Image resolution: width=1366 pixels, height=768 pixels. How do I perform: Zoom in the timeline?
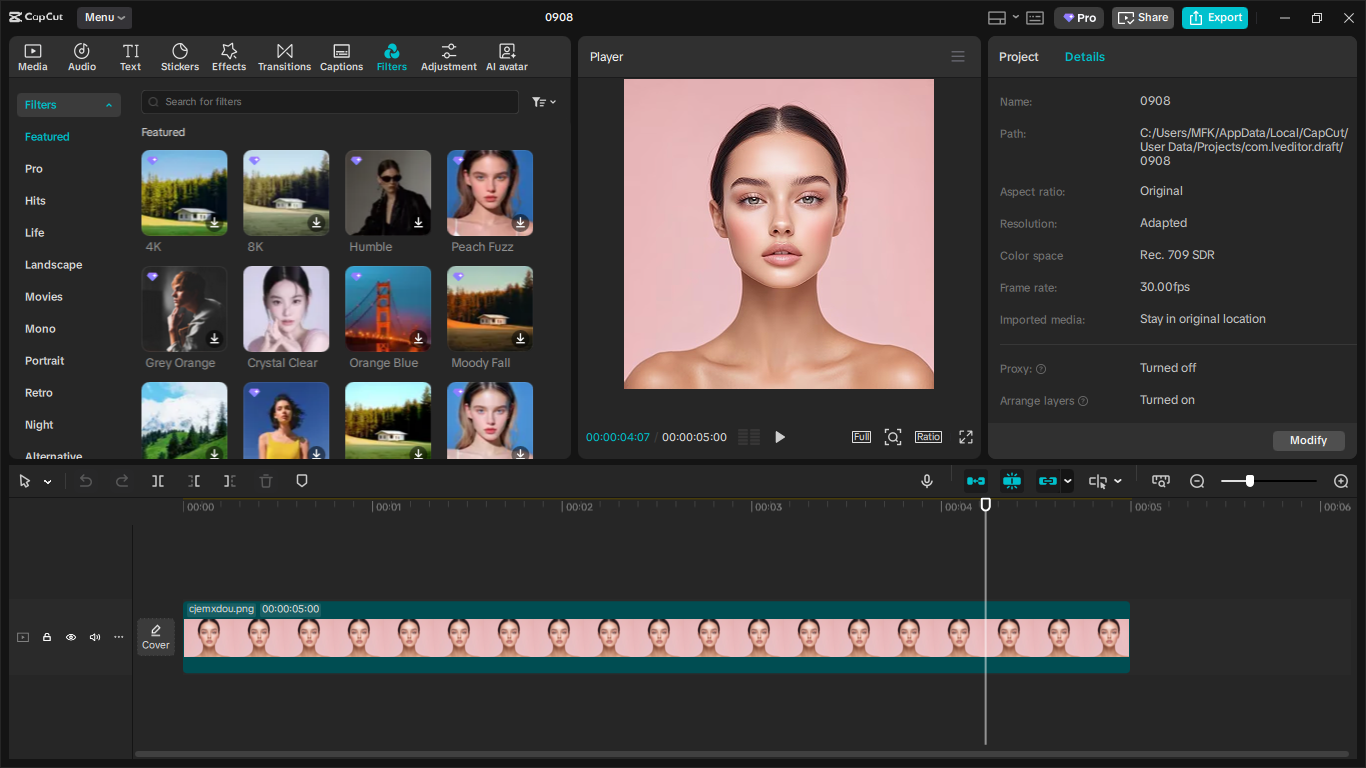[x=1341, y=481]
